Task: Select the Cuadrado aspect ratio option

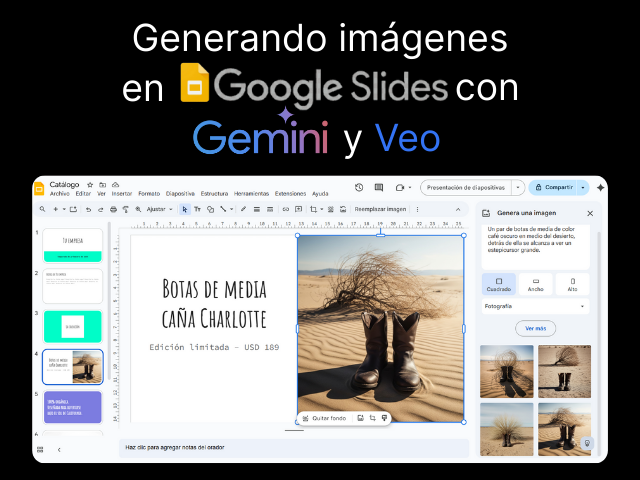Action: [x=499, y=285]
